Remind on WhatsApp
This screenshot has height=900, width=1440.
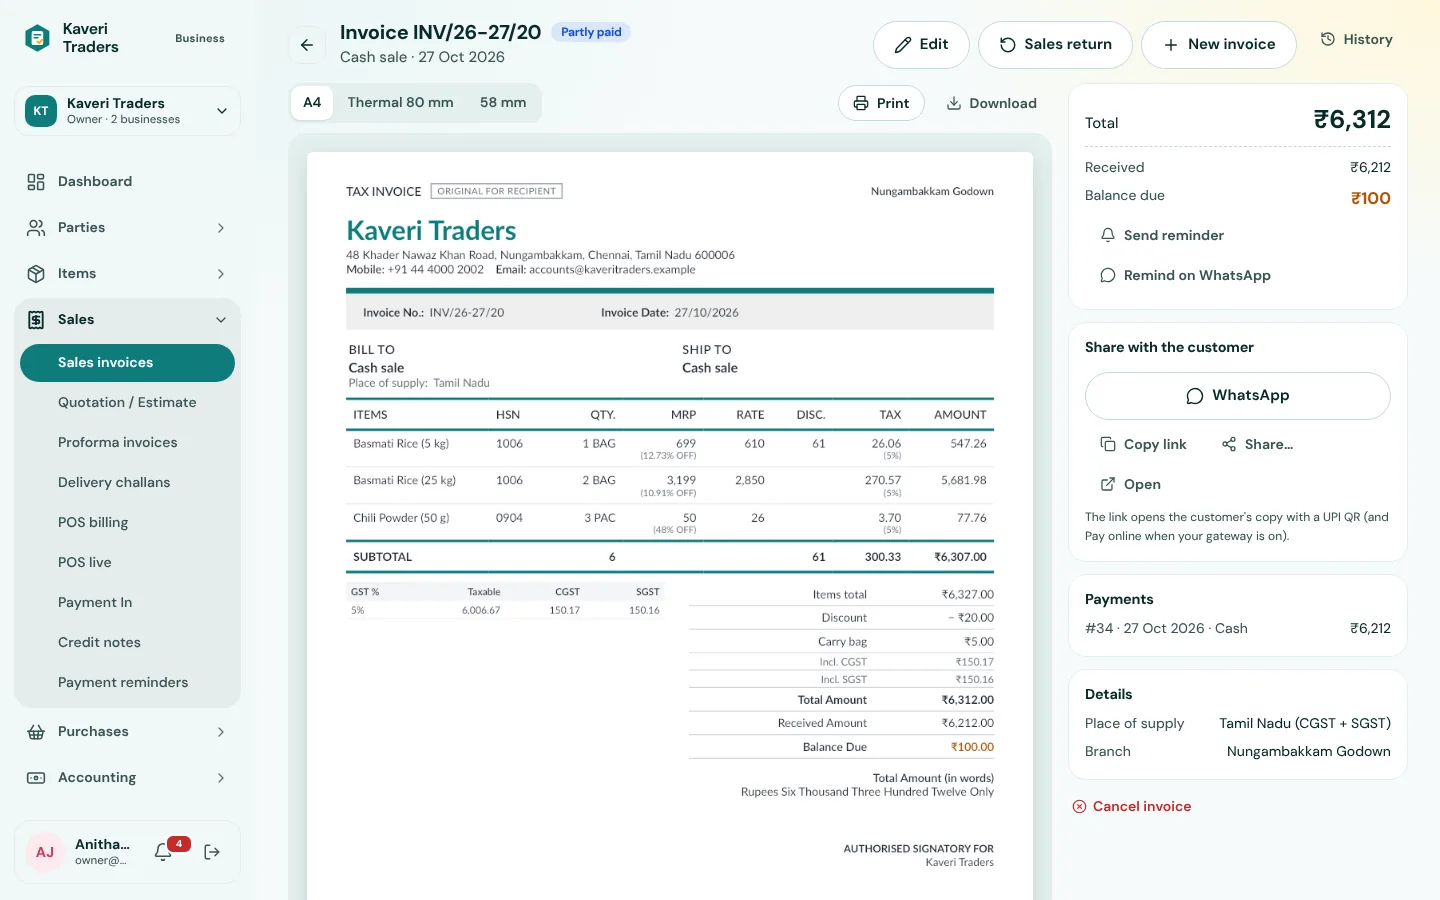click(1185, 275)
